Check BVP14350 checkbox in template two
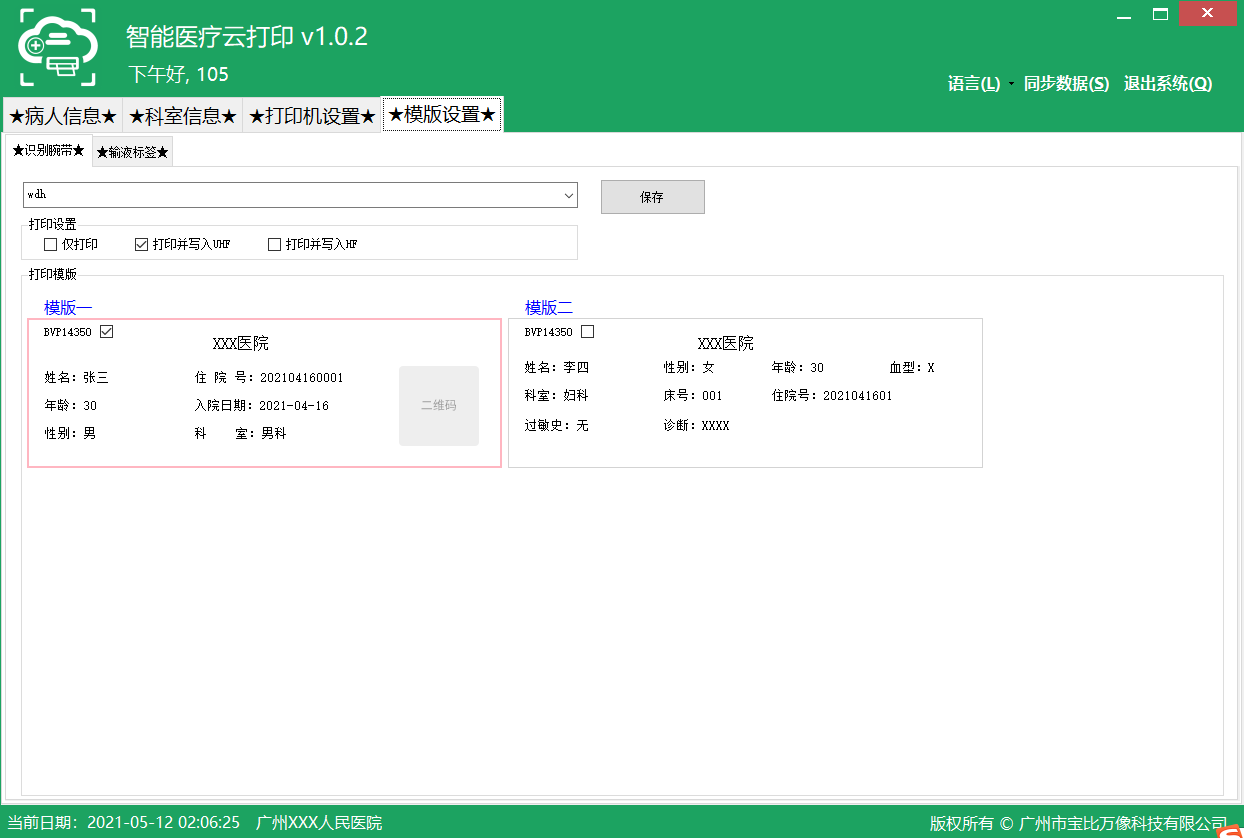The image size is (1244, 838). pyautogui.click(x=588, y=332)
